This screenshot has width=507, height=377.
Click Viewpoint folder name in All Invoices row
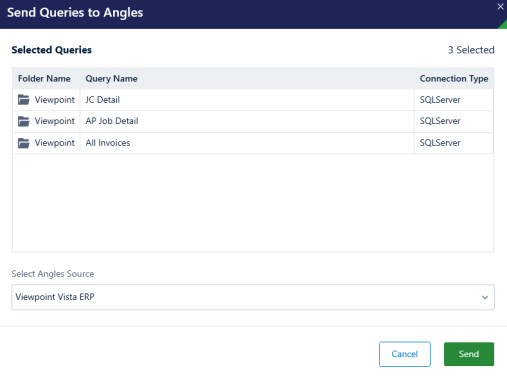pos(55,143)
